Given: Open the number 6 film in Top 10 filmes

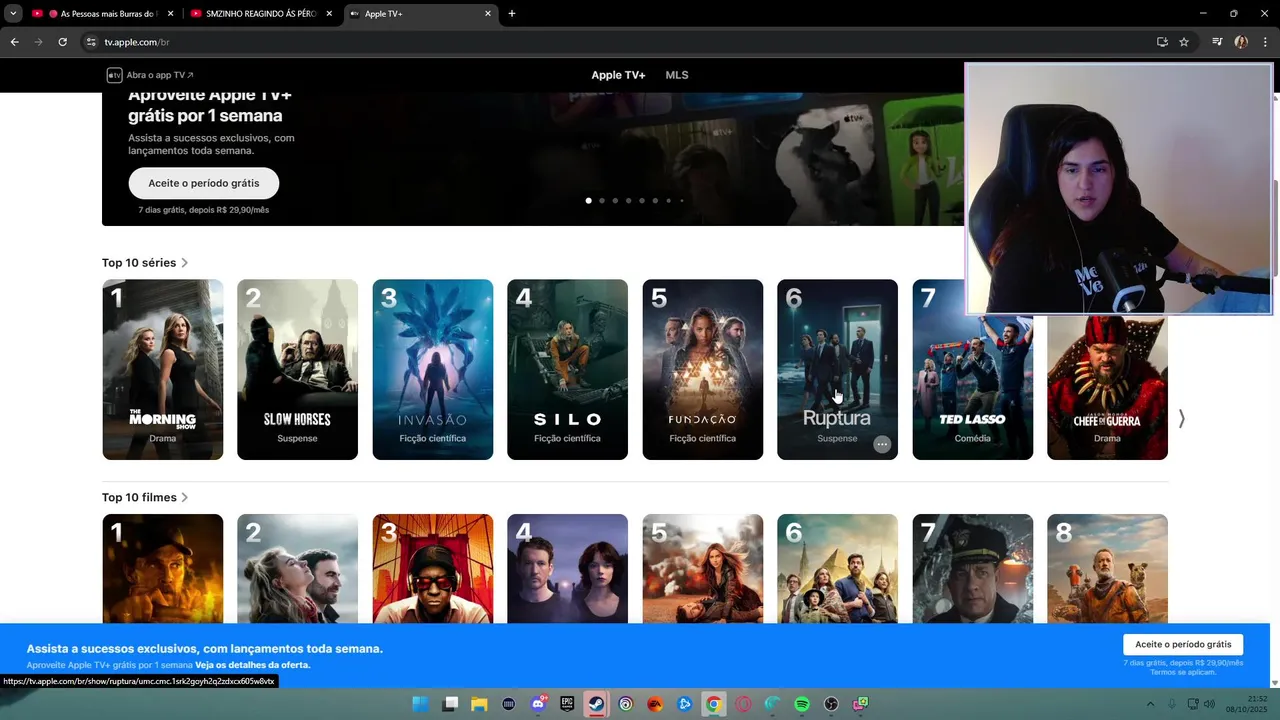Looking at the screenshot, I should [x=837, y=568].
